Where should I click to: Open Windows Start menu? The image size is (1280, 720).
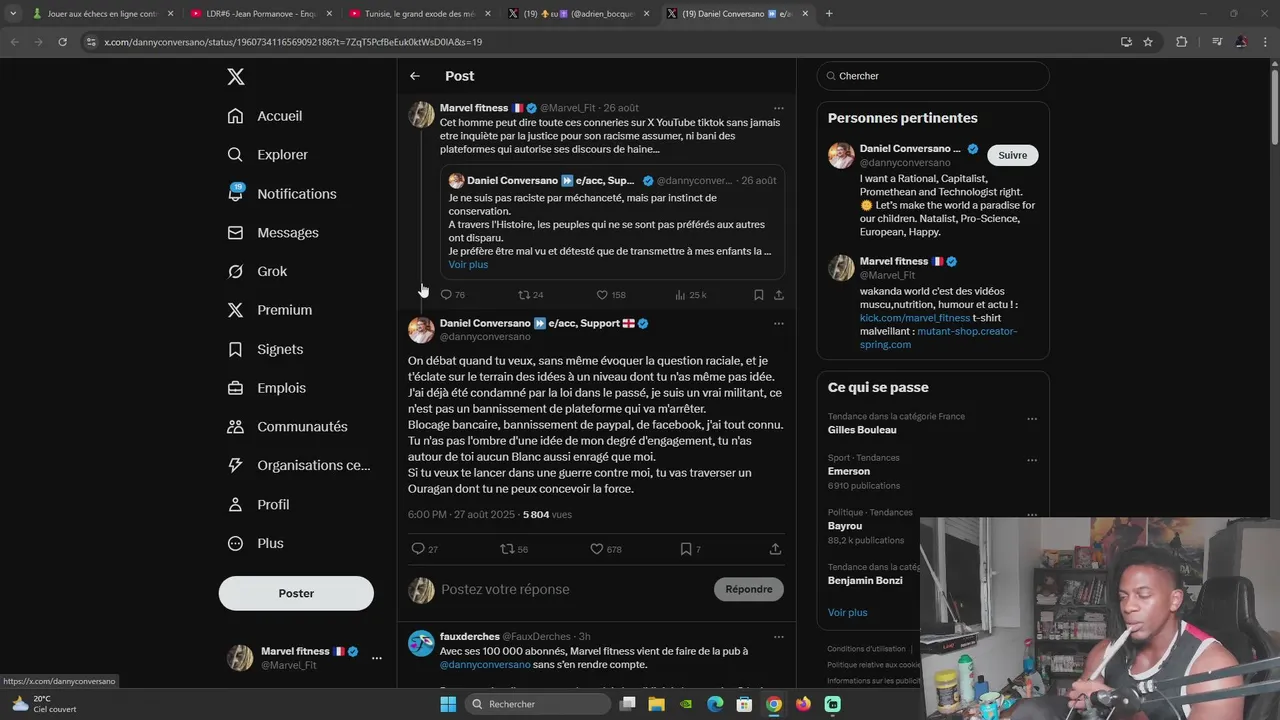pos(448,704)
